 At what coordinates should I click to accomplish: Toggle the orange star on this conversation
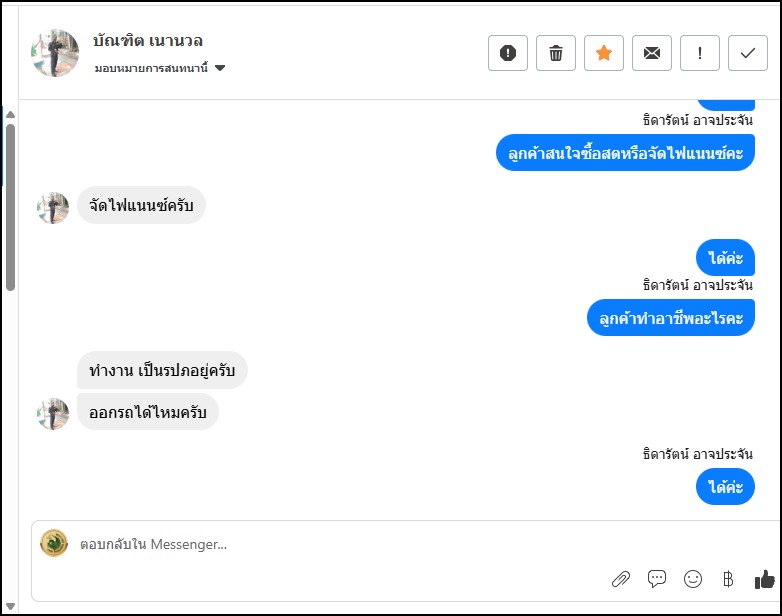point(604,53)
